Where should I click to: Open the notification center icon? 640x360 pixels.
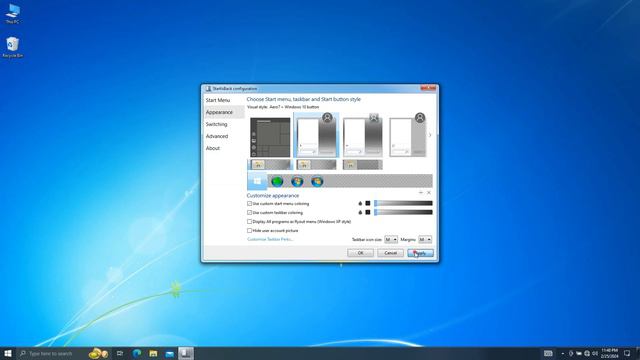click(x=627, y=353)
